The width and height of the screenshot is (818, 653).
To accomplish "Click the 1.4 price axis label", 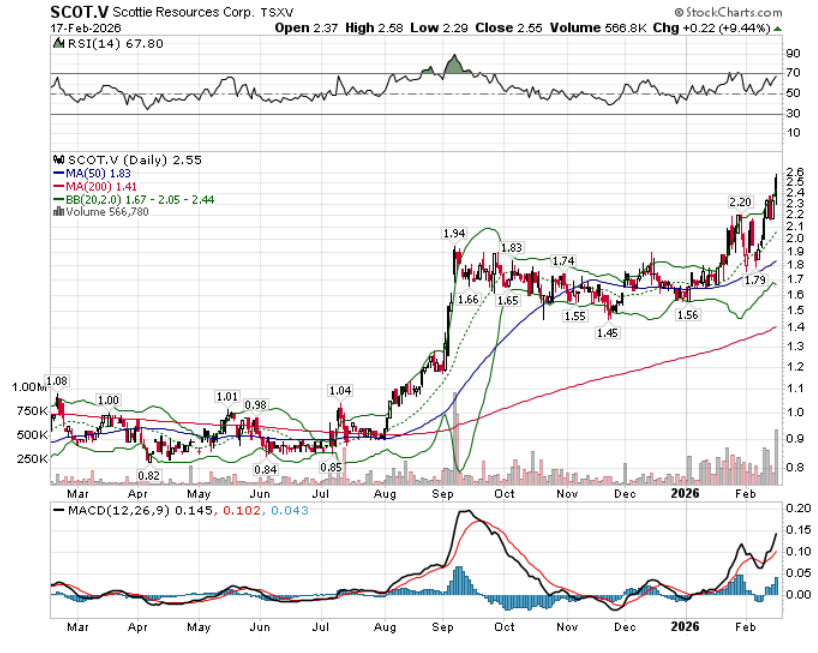I will (x=796, y=327).
